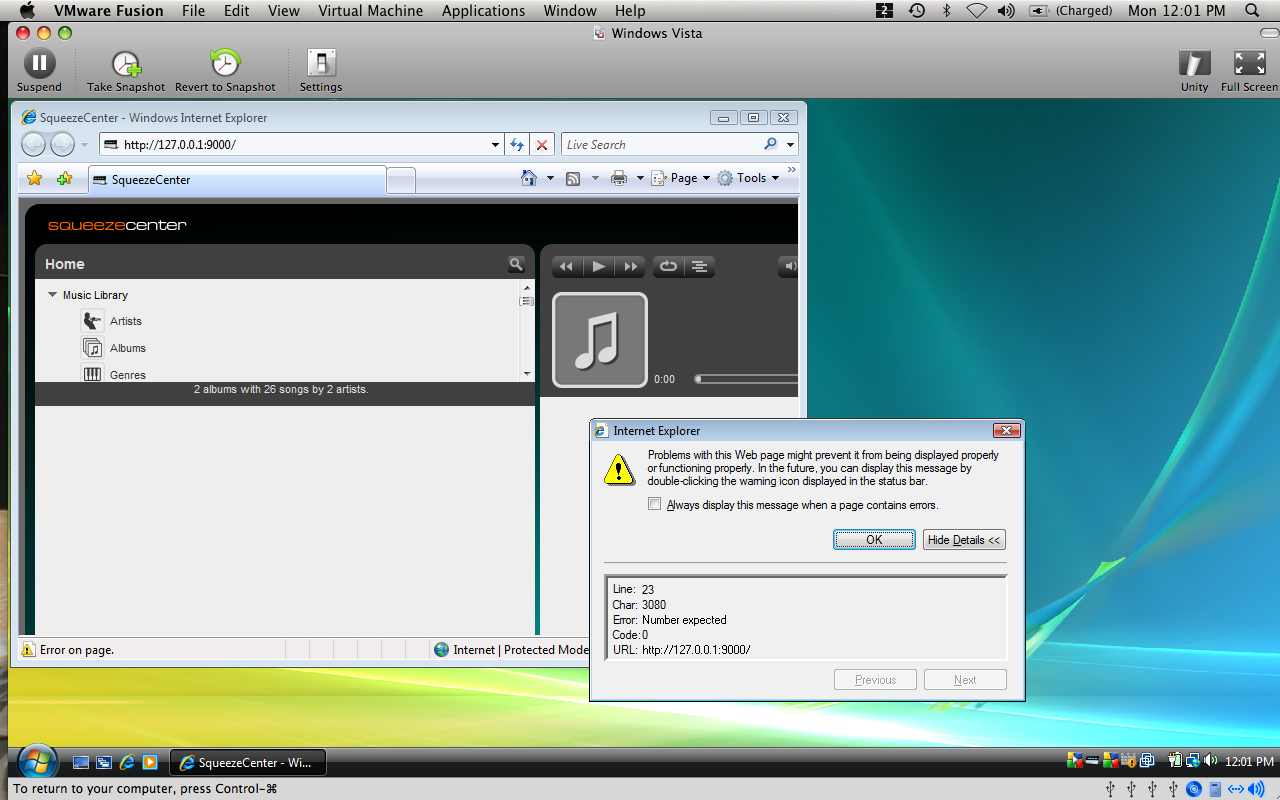1280x800 pixels.
Task: Click the IE refresh button
Action: coord(517,145)
